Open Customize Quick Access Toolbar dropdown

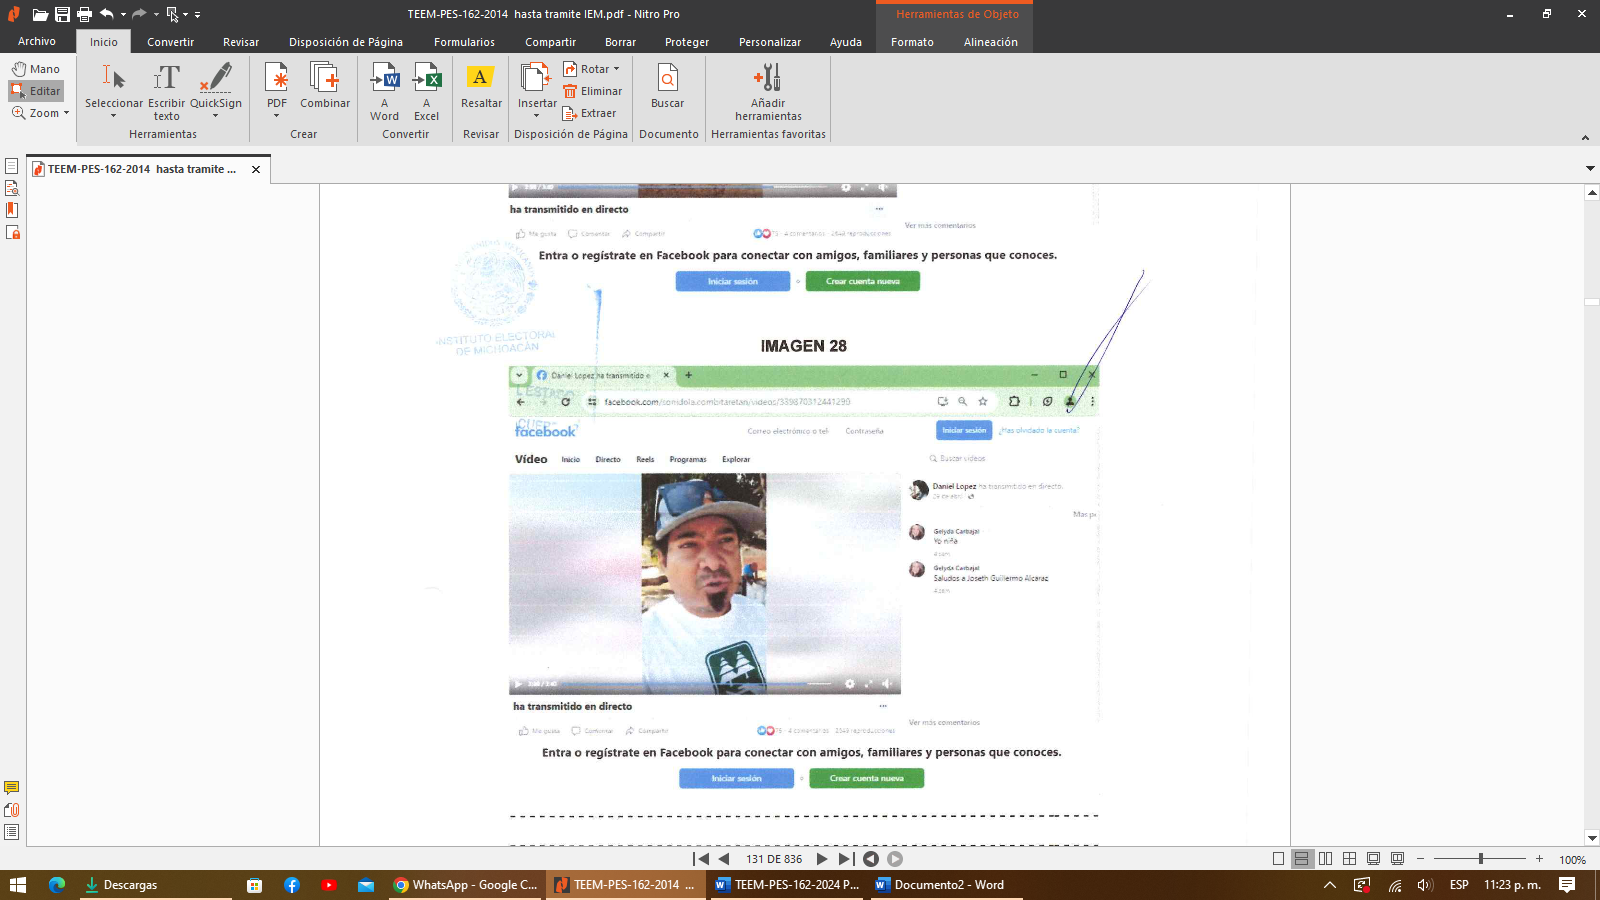coord(197,14)
